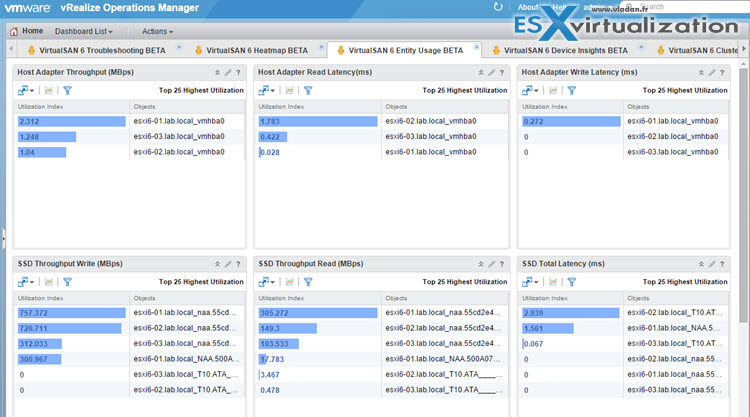Open help for SSD Throughput Write widget
Screen dimensions: 750x417
238,264
